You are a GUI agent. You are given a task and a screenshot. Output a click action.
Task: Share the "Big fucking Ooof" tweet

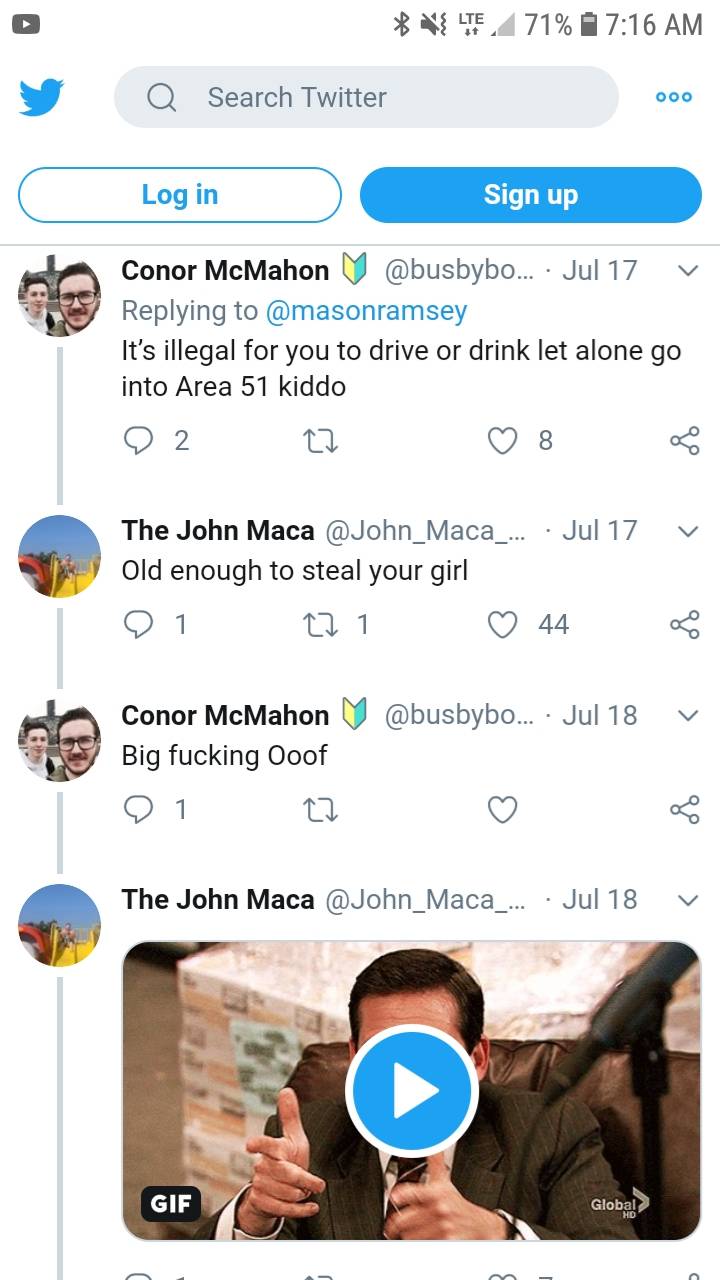click(x=684, y=810)
